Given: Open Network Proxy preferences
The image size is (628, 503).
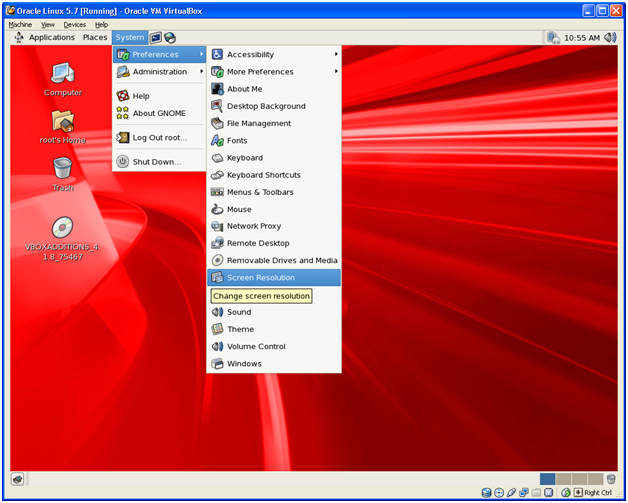Looking at the screenshot, I should point(274,226).
